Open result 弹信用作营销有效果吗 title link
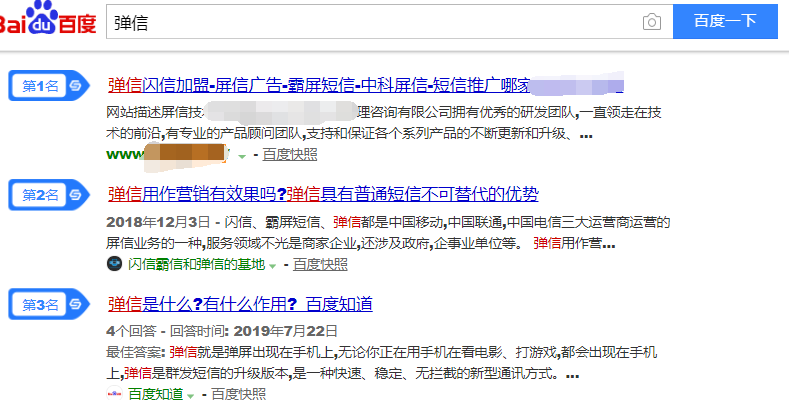Viewport: 789px width, 400px height. coord(323,194)
